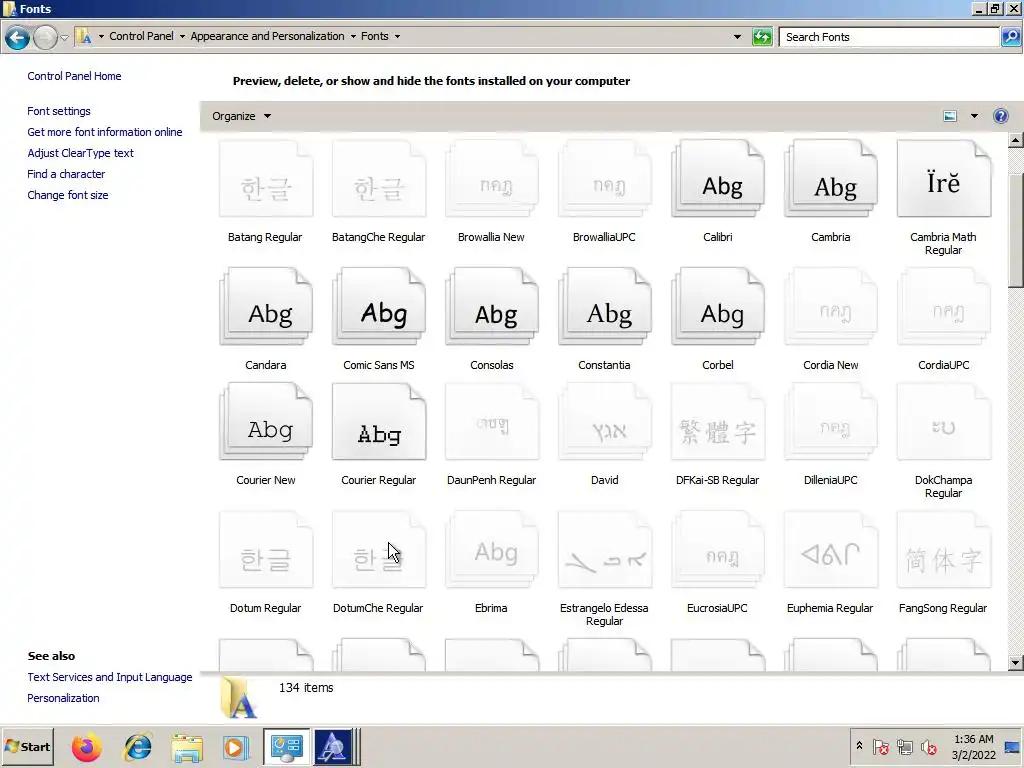Select the DilleniaUPC font icon

(831, 422)
